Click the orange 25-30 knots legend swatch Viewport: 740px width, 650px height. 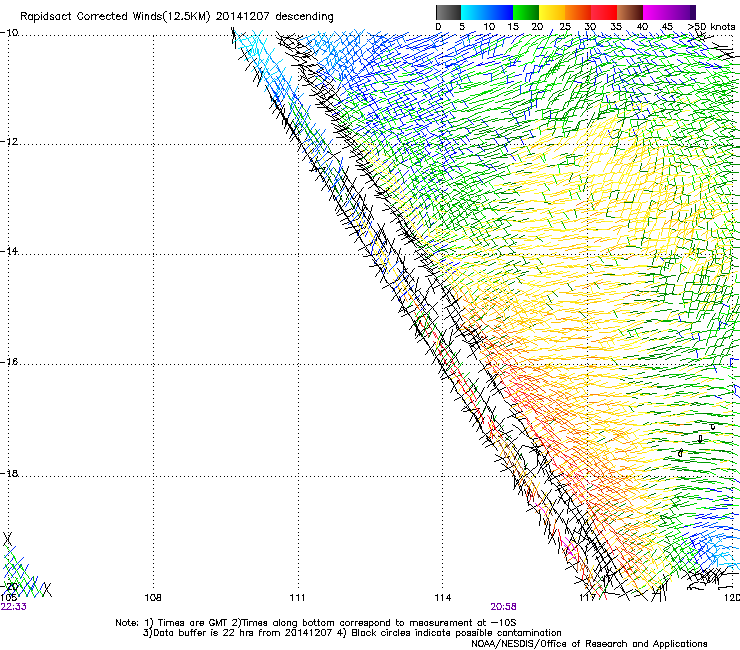coord(578,12)
